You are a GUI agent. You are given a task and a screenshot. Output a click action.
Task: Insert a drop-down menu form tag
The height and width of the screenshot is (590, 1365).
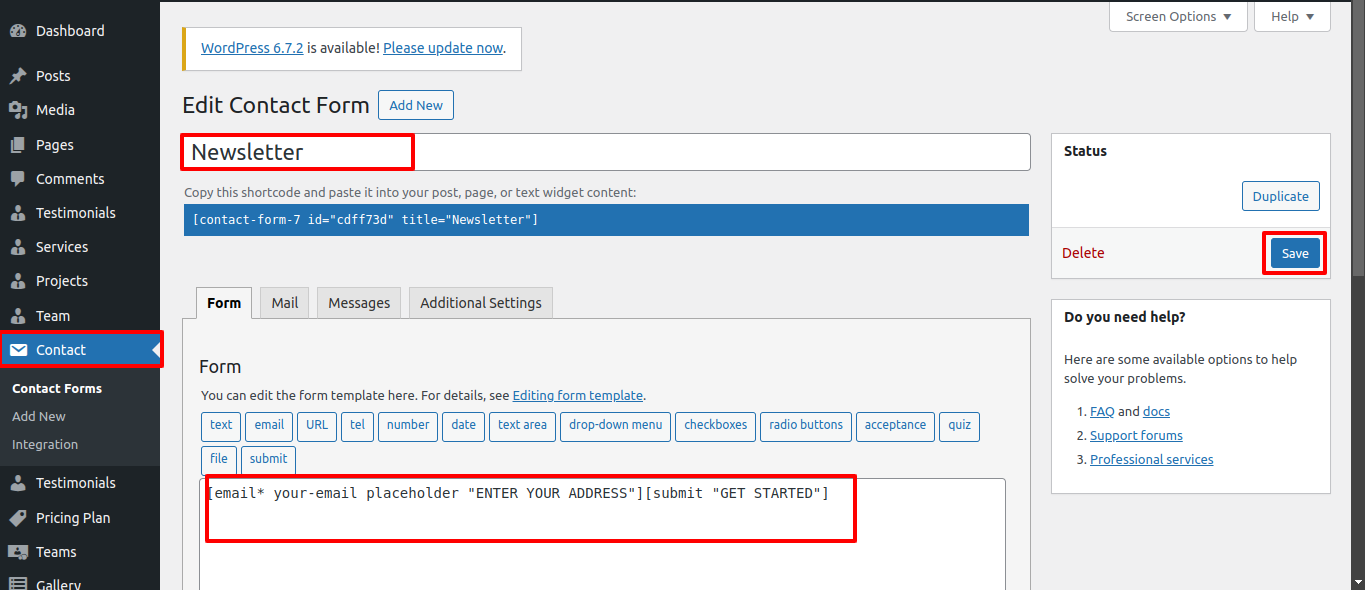click(615, 426)
